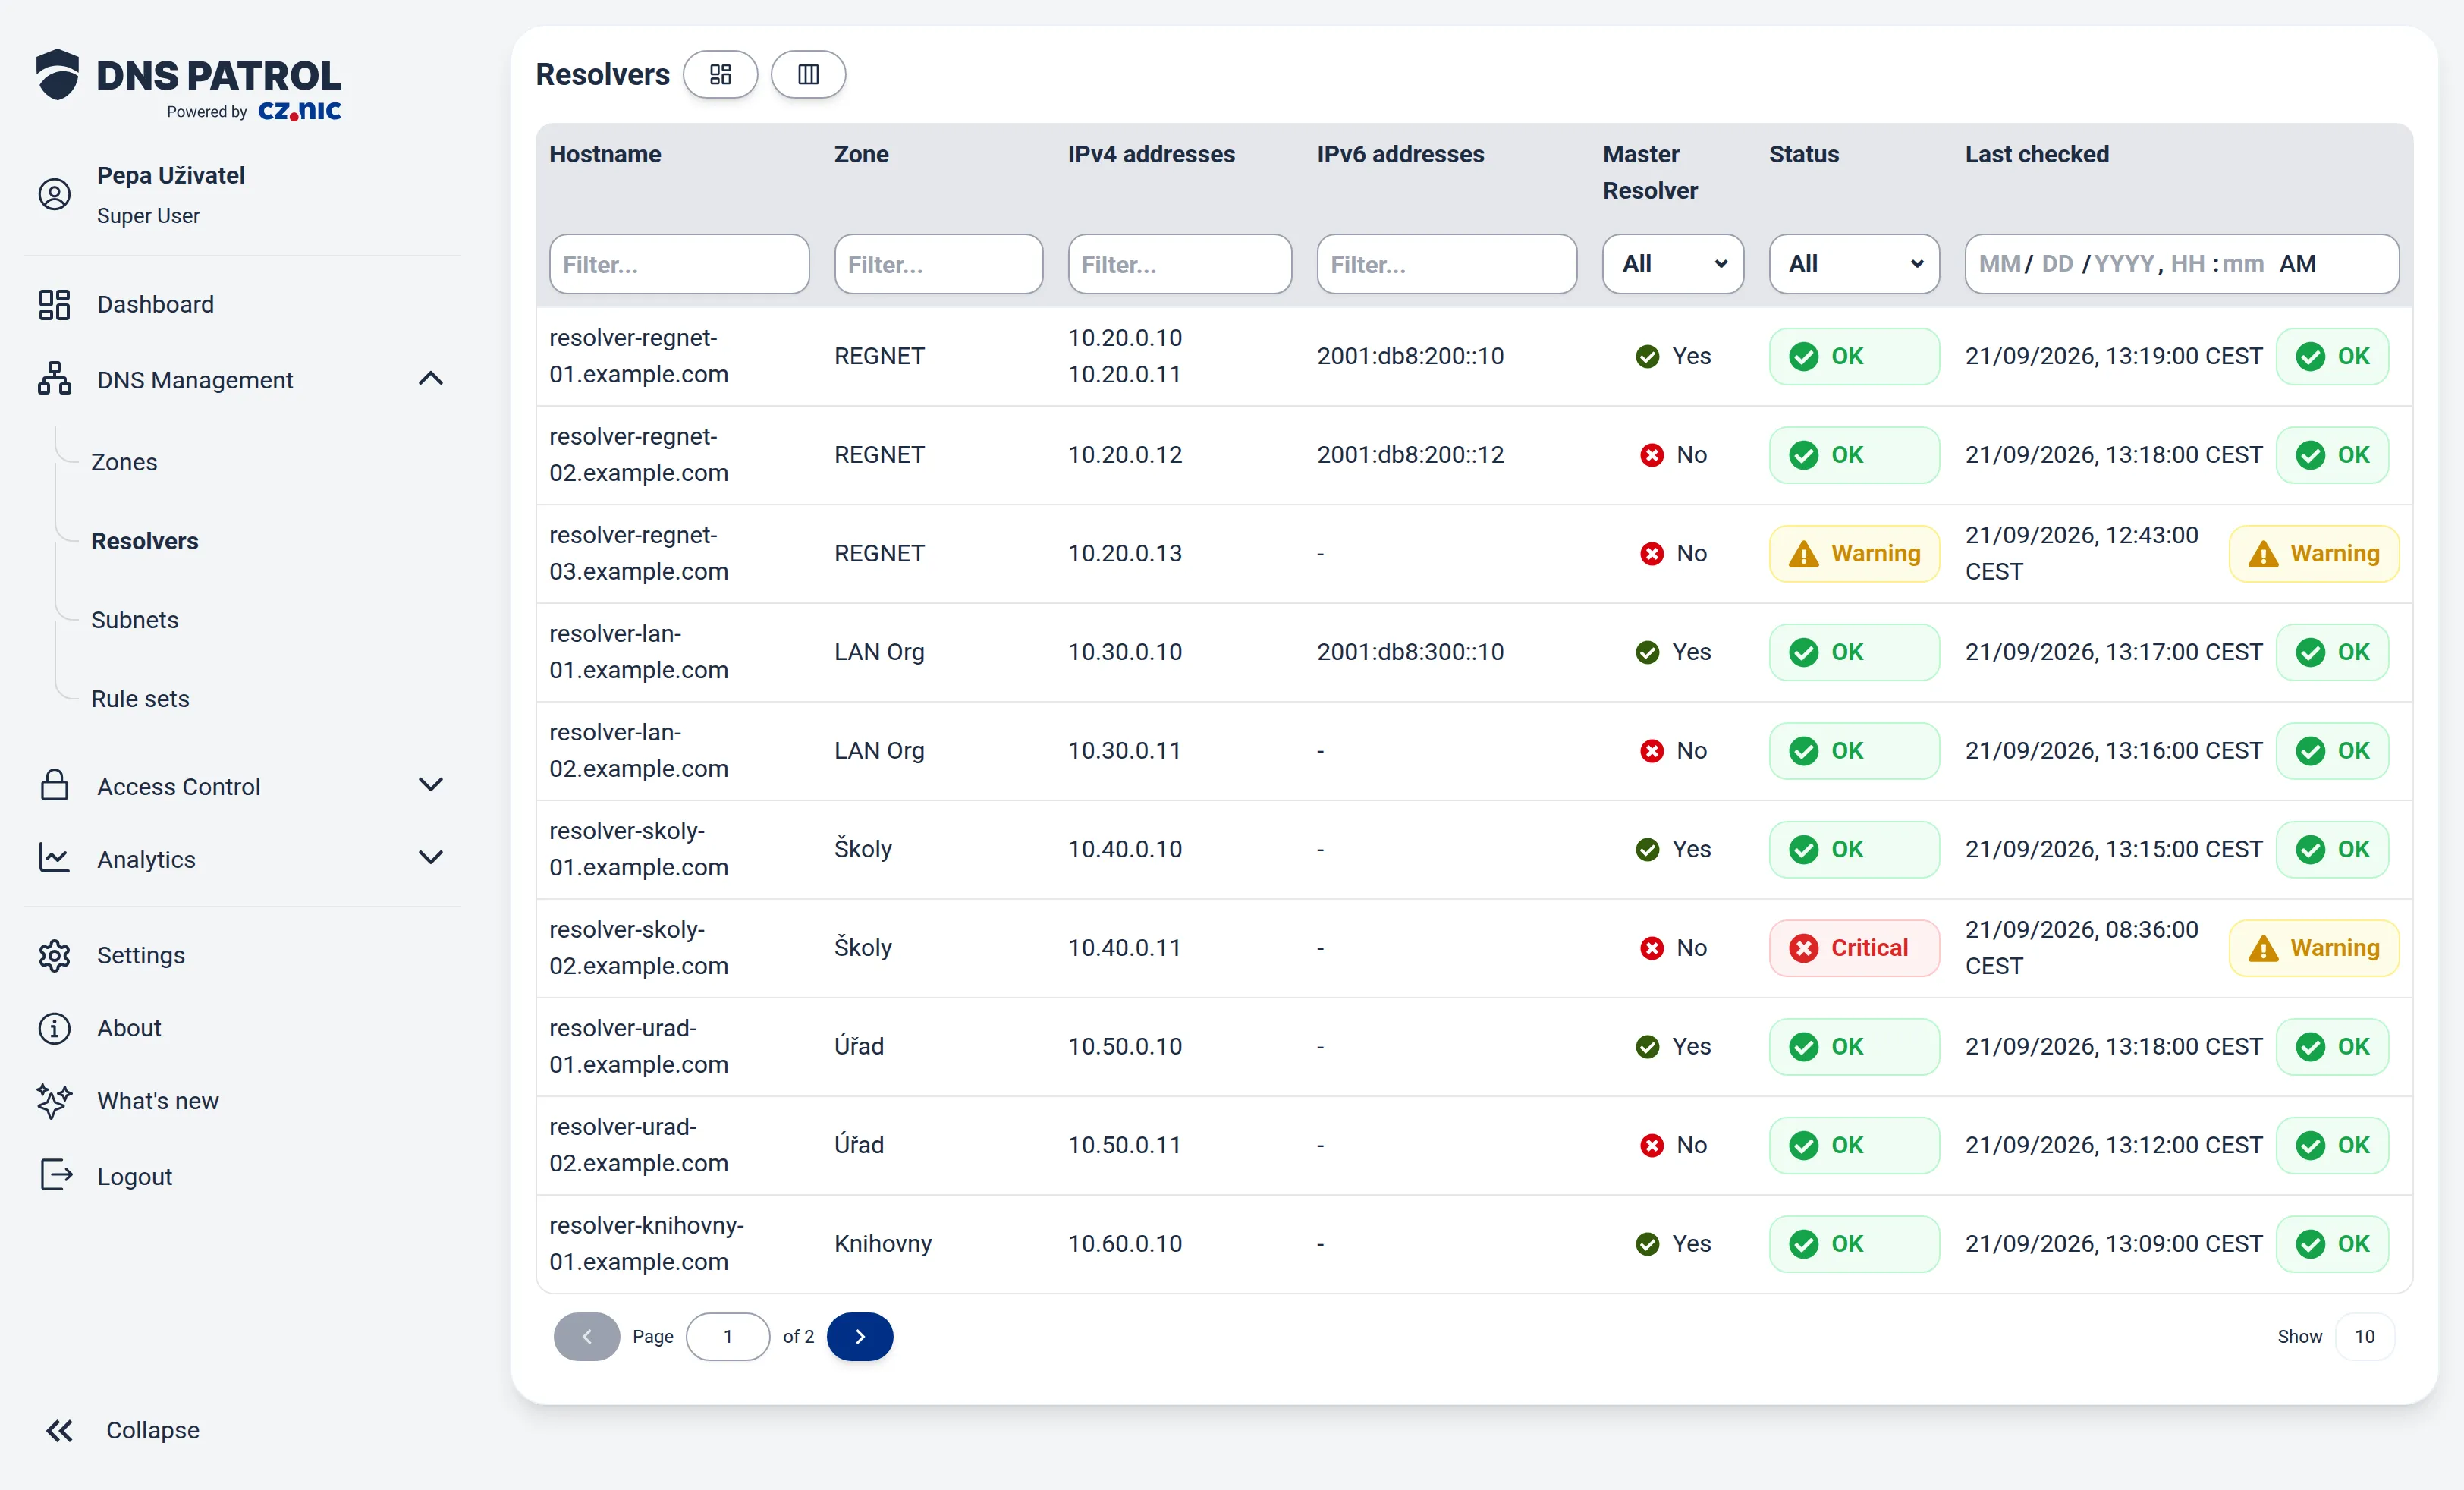2464x1490 pixels.
Task: Click the Collapse double-chevron icon
Action: 59,1431
